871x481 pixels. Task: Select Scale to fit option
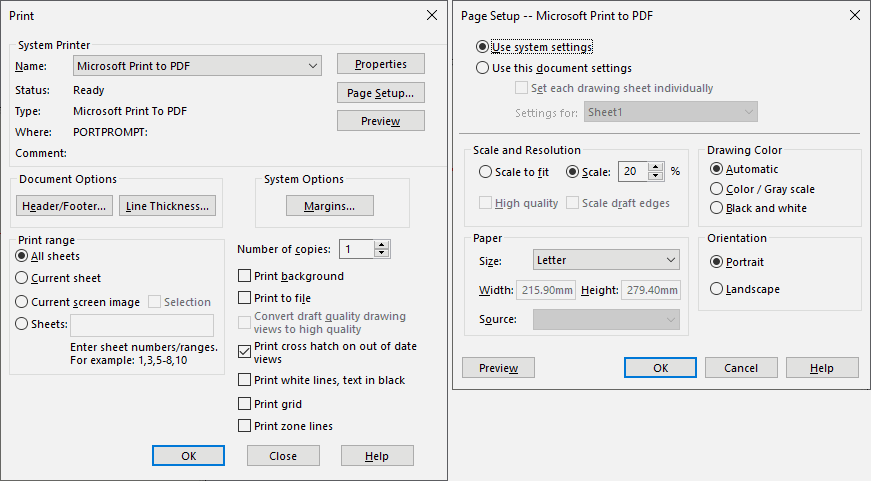coord(485,172)
